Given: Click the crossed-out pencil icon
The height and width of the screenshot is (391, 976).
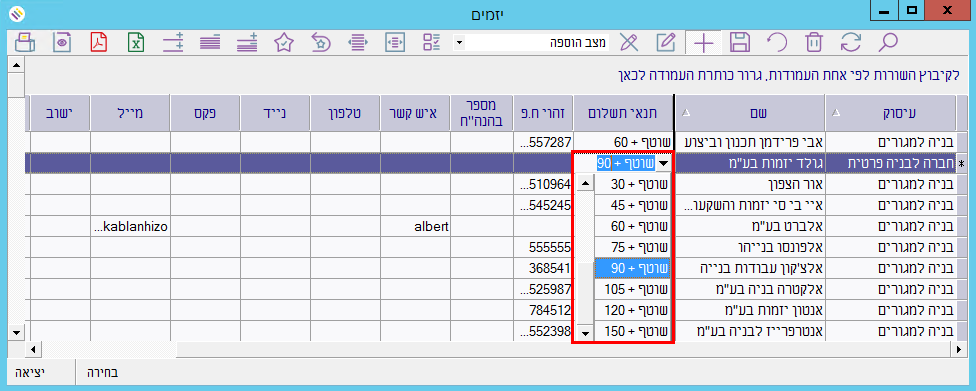Looking at the screenshot, I should click(629, 42).
